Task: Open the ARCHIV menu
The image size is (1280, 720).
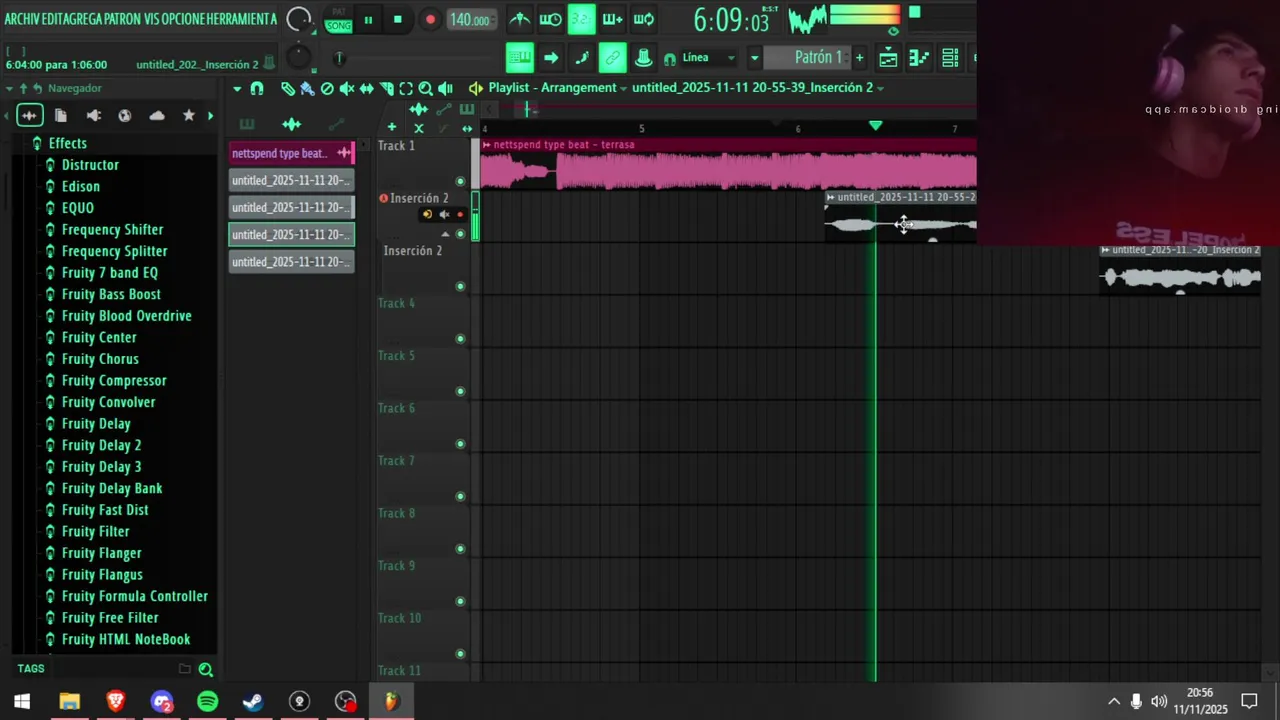Action: coord(21,19)
